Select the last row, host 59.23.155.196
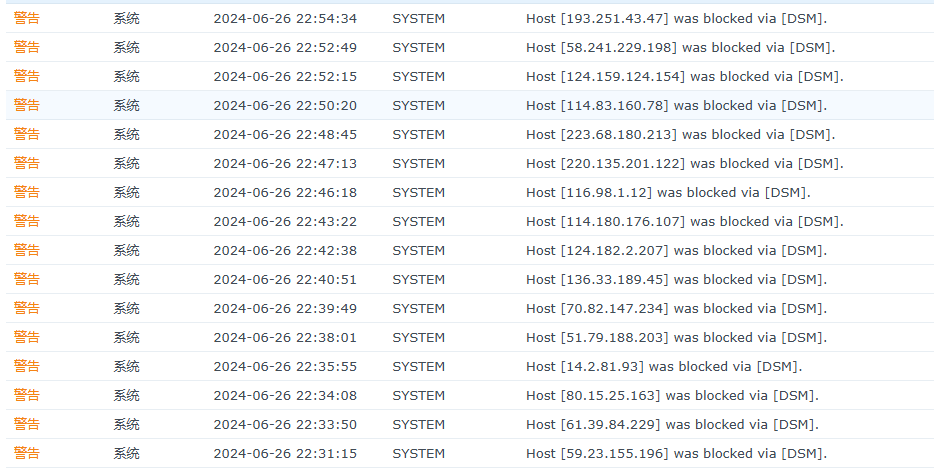Image resolution: width=934 pixels, height=470 pixels. pyautogui.click(x=676, y=453)
